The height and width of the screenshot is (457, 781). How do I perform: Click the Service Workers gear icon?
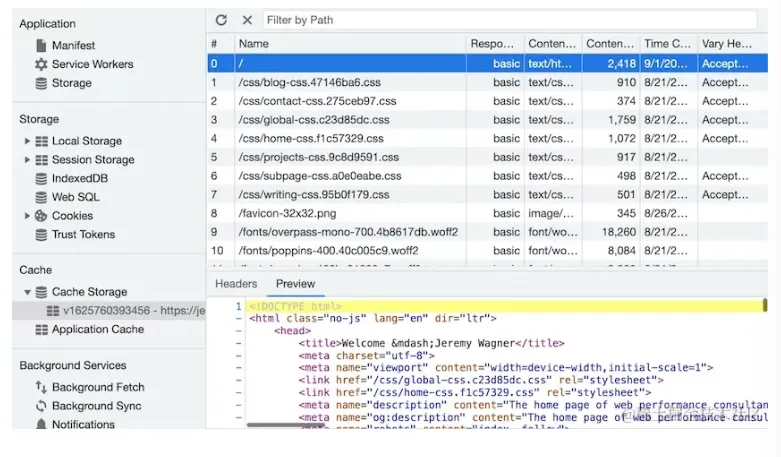pos(41,64)
